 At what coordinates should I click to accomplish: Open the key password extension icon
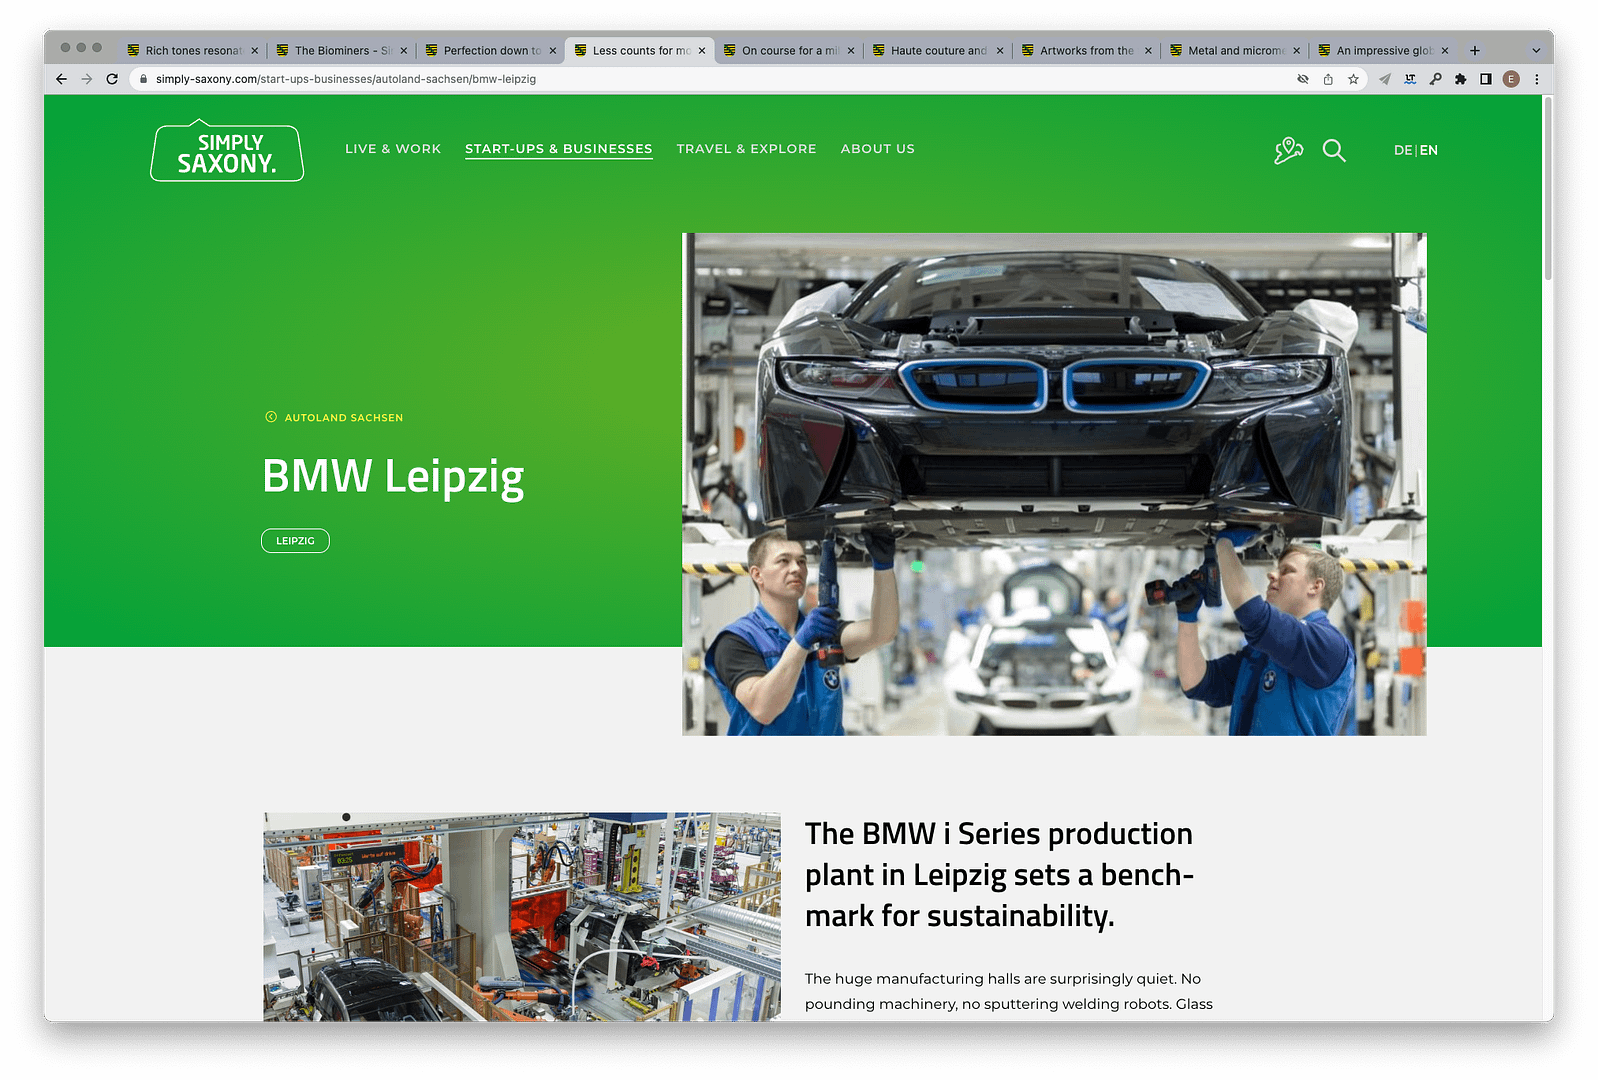pyautogui.click(x=1435, y=79)
